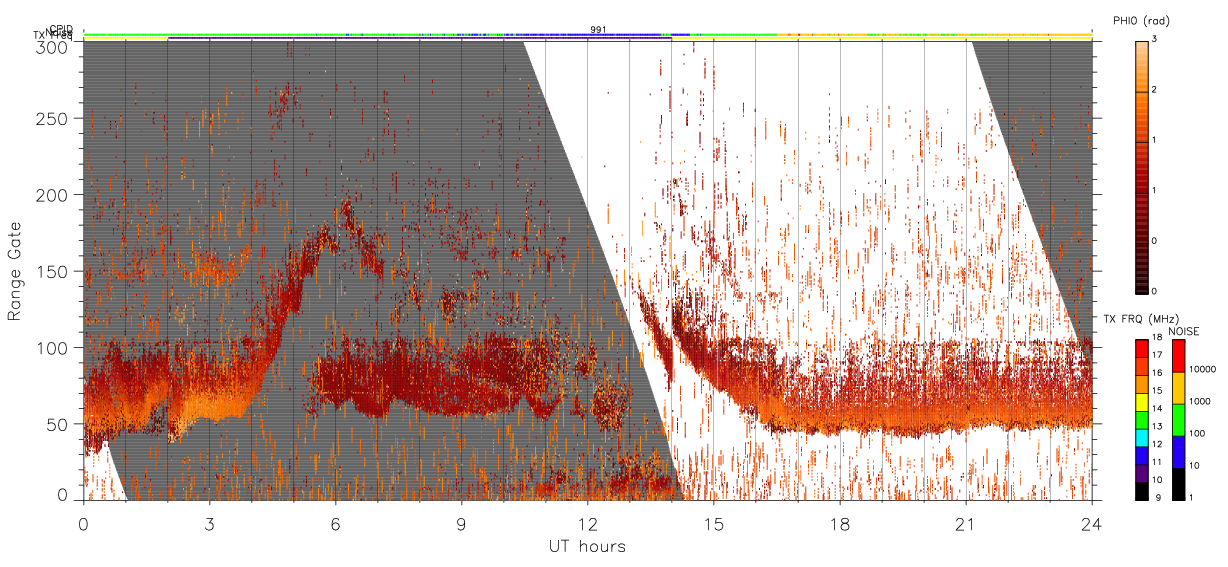
Task: Click the 1000 label in NOISE legend
Action: [x=1201, y=402]
